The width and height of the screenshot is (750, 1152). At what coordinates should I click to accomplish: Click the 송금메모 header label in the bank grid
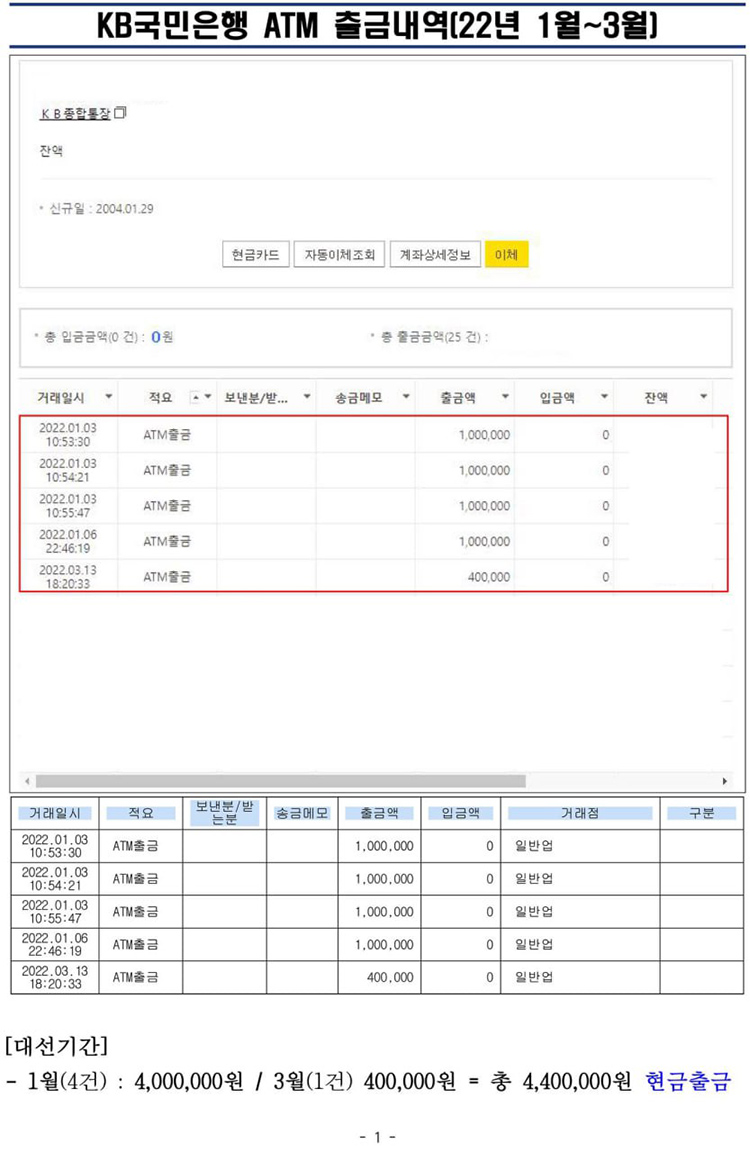tap(358, 397)
